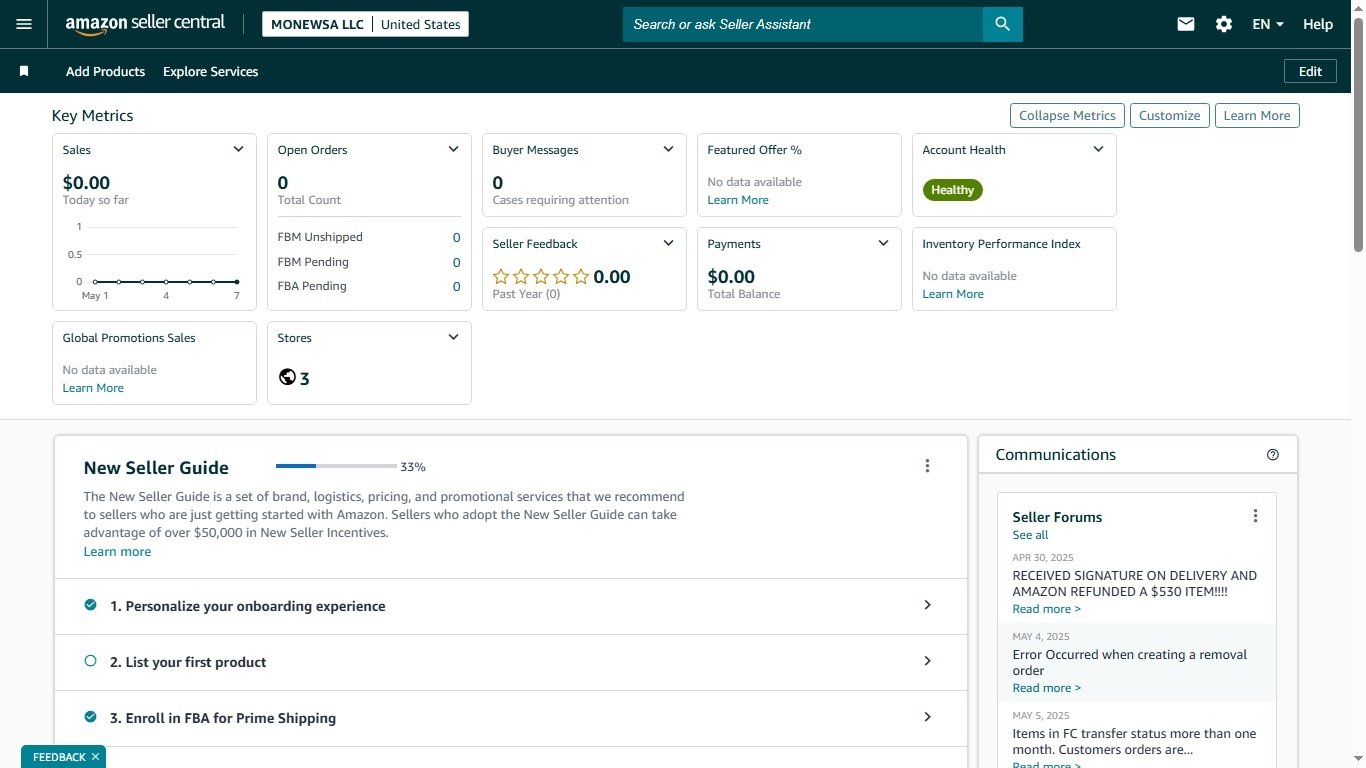1366x768 pixels.
Task: Click the Seller Feedback star rating
Action: click(541, 277)
